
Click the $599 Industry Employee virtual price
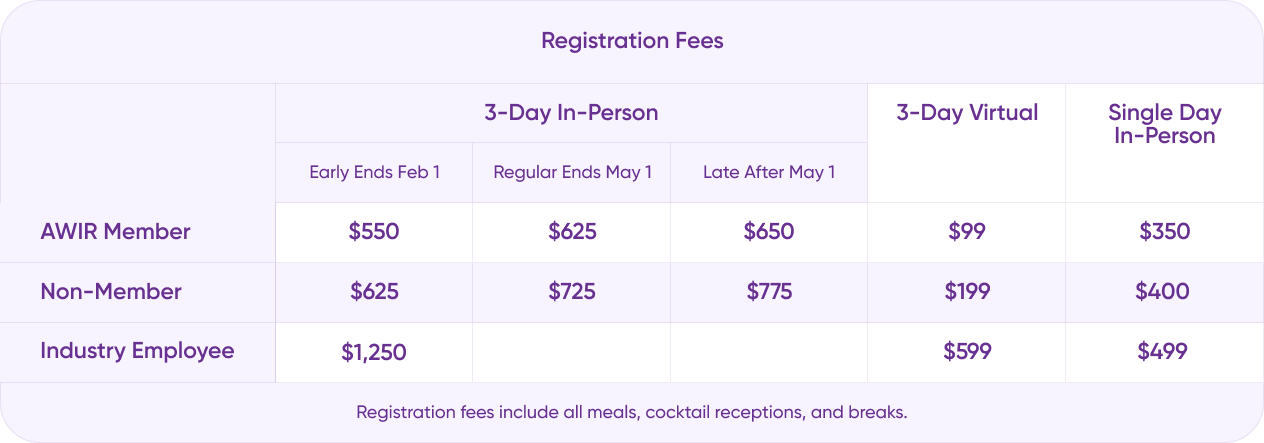coord(966,352)
